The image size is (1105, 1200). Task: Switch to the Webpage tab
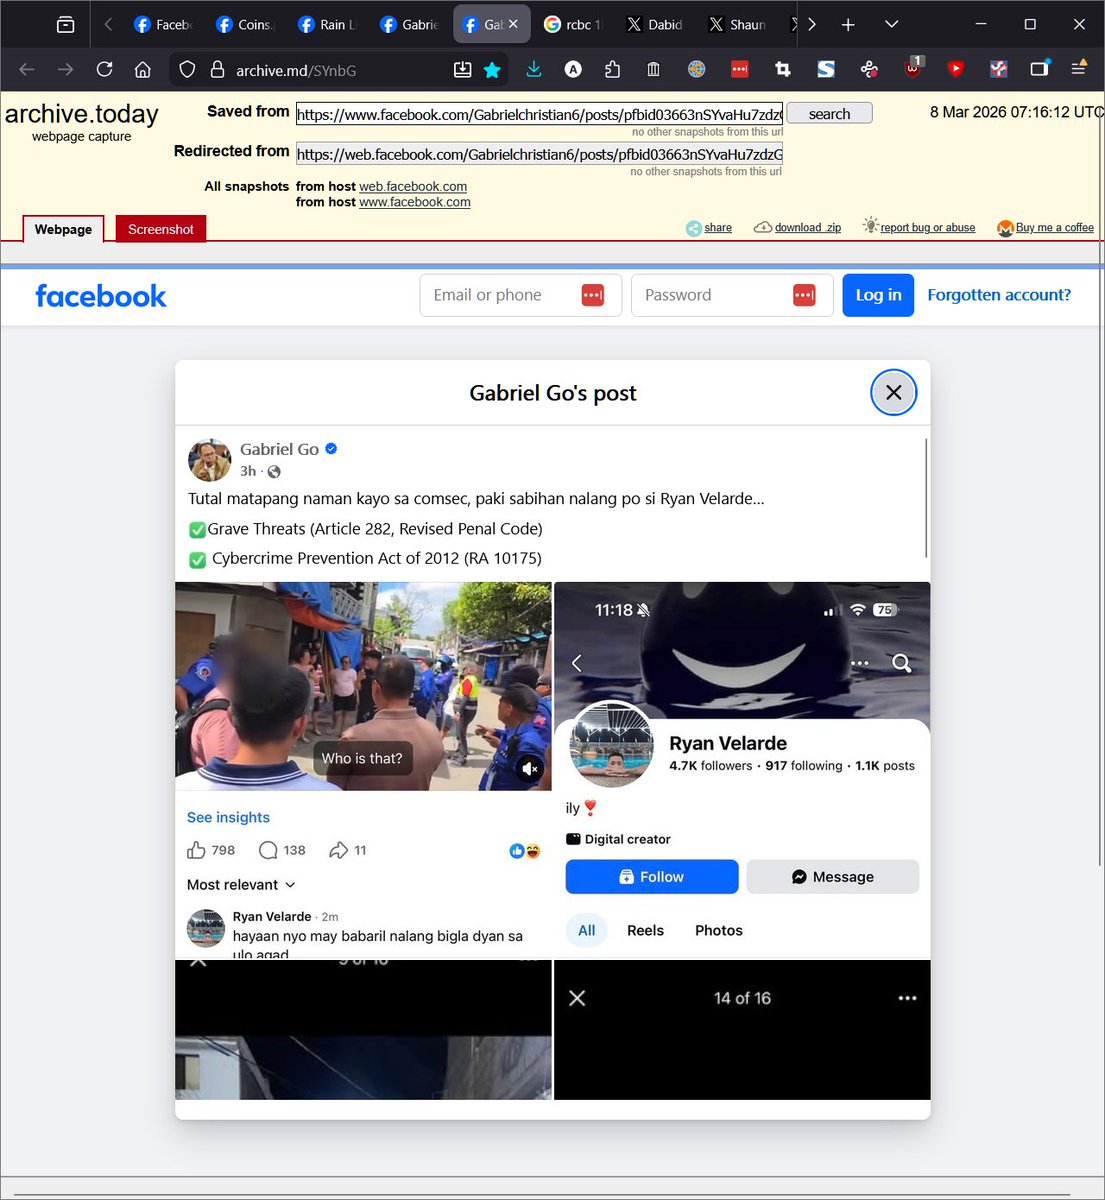(63, 229)
